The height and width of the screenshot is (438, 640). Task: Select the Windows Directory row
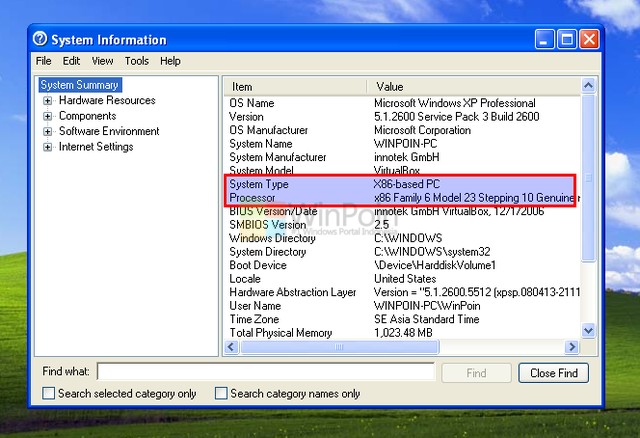click(402, 238)
